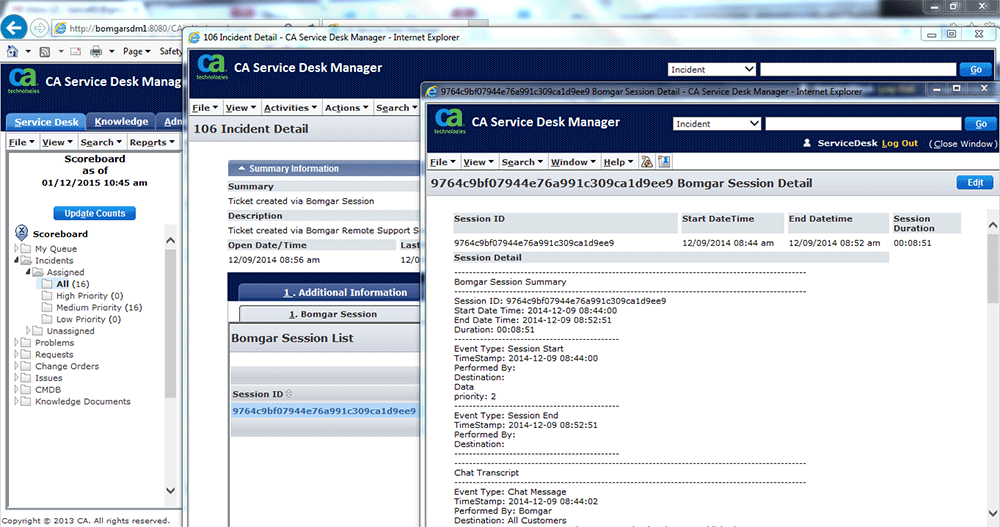Click the scoreboard tree scroll down arrow

click(x=170, y=491)
